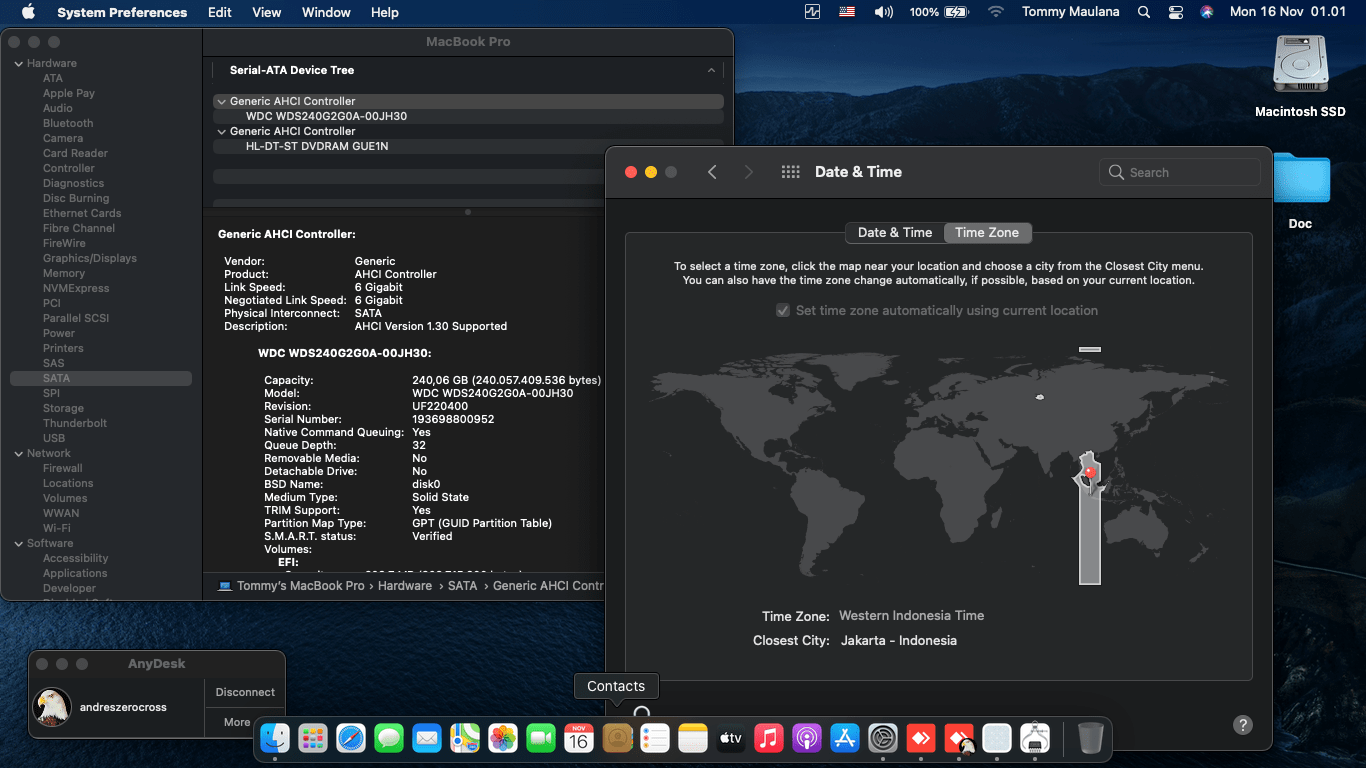Open the Trash in the dock
Image resolution: width=1366 pixels, height=768 pixels.
(x=1090, y=739)
